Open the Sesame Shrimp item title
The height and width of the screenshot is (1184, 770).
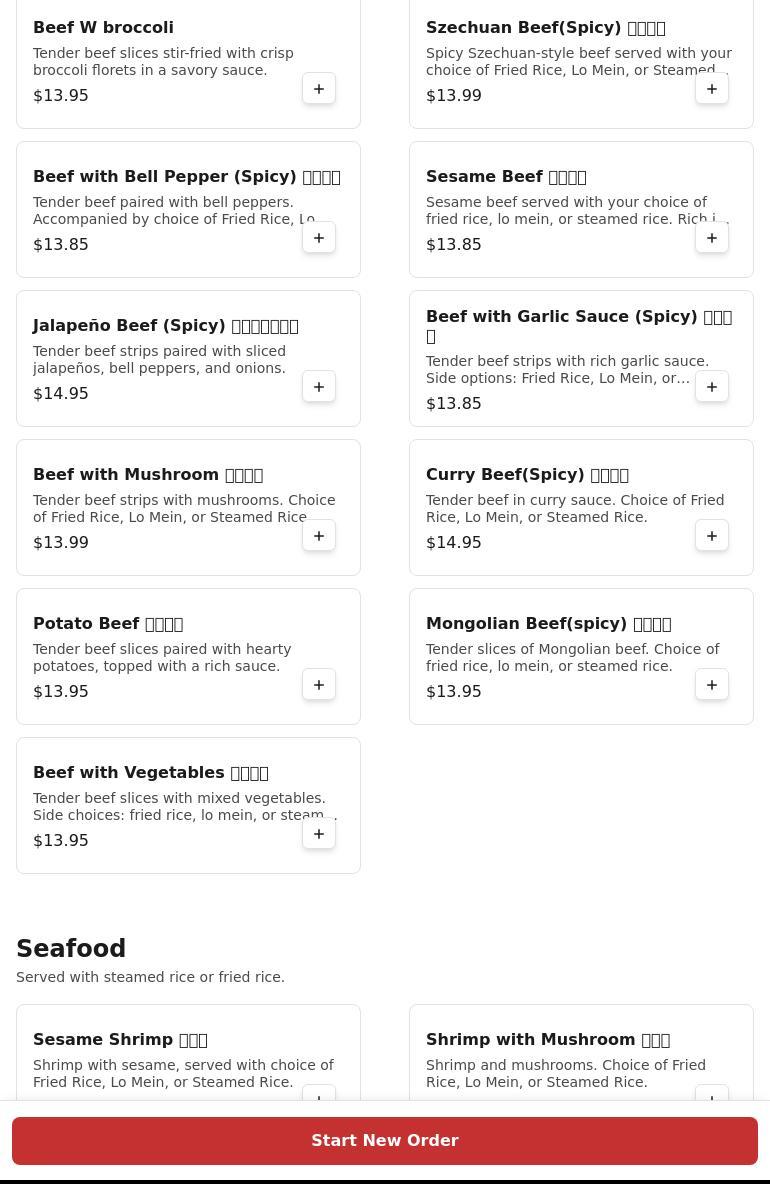[x=120, y=1040]
